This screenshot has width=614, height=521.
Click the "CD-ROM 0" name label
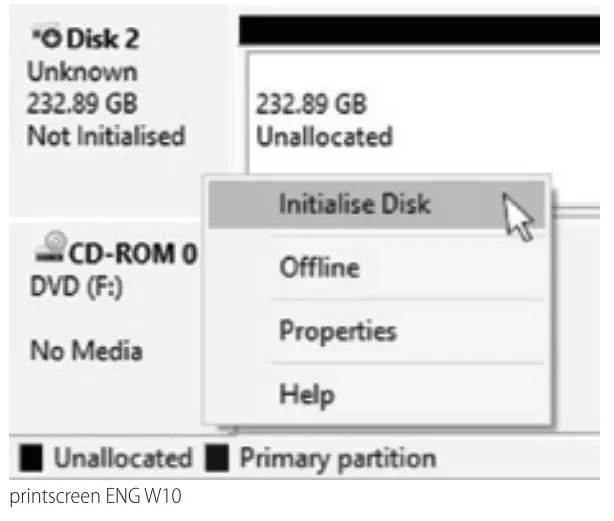pos(130,254)
